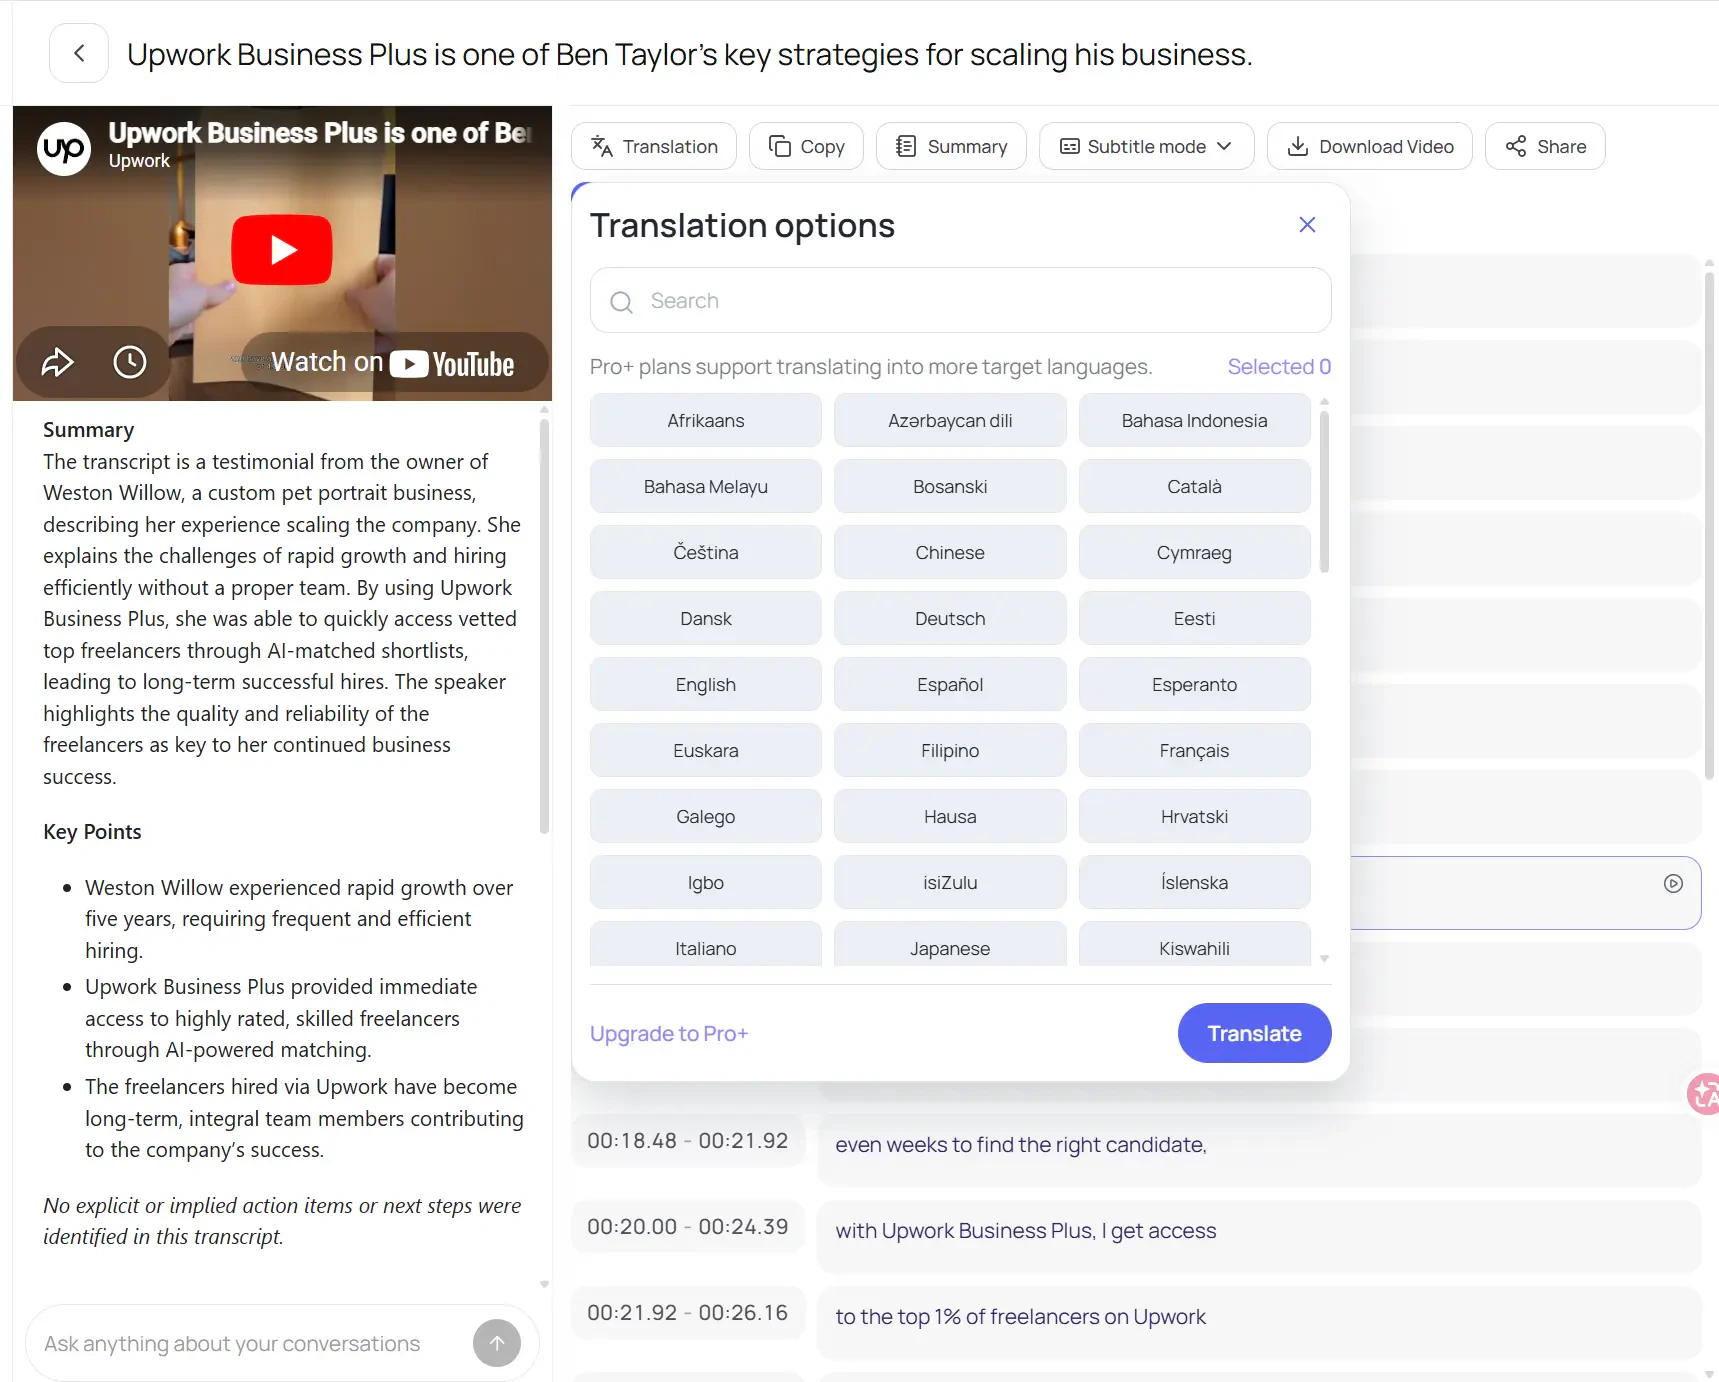Send question with arrow-up button
Viewport: 1719px width, 1382px height.
point(497,1343)
